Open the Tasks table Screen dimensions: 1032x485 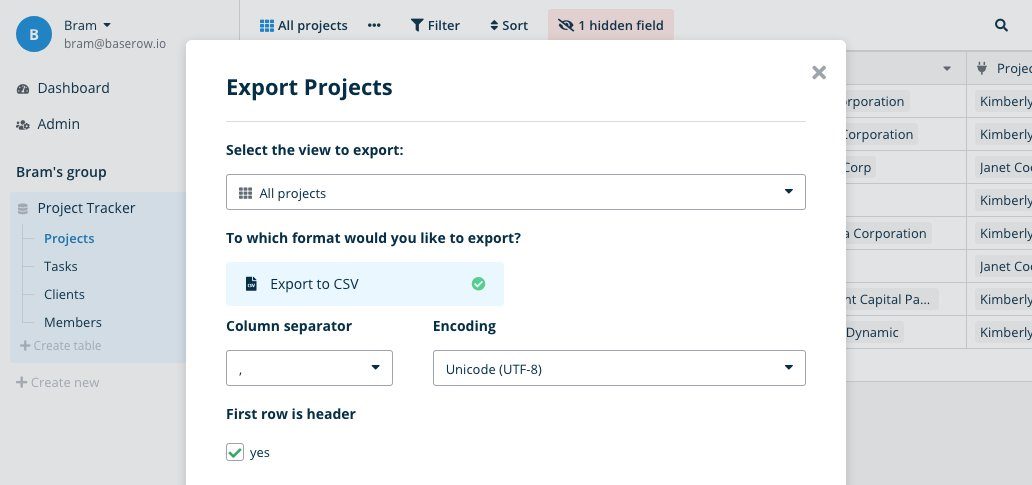tap(60, 266)
